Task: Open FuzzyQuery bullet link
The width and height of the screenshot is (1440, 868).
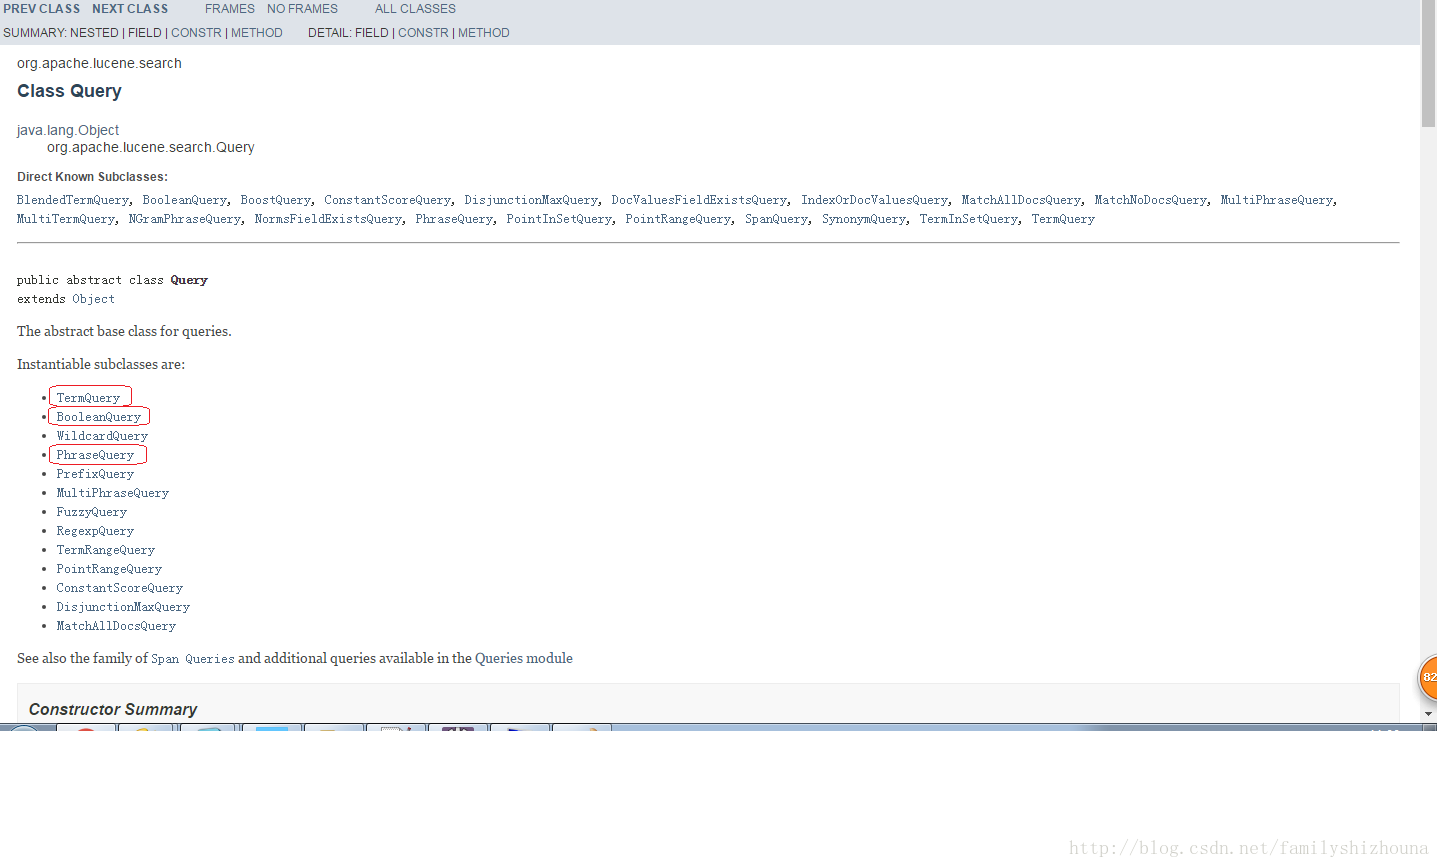Action: click(91, 512)
